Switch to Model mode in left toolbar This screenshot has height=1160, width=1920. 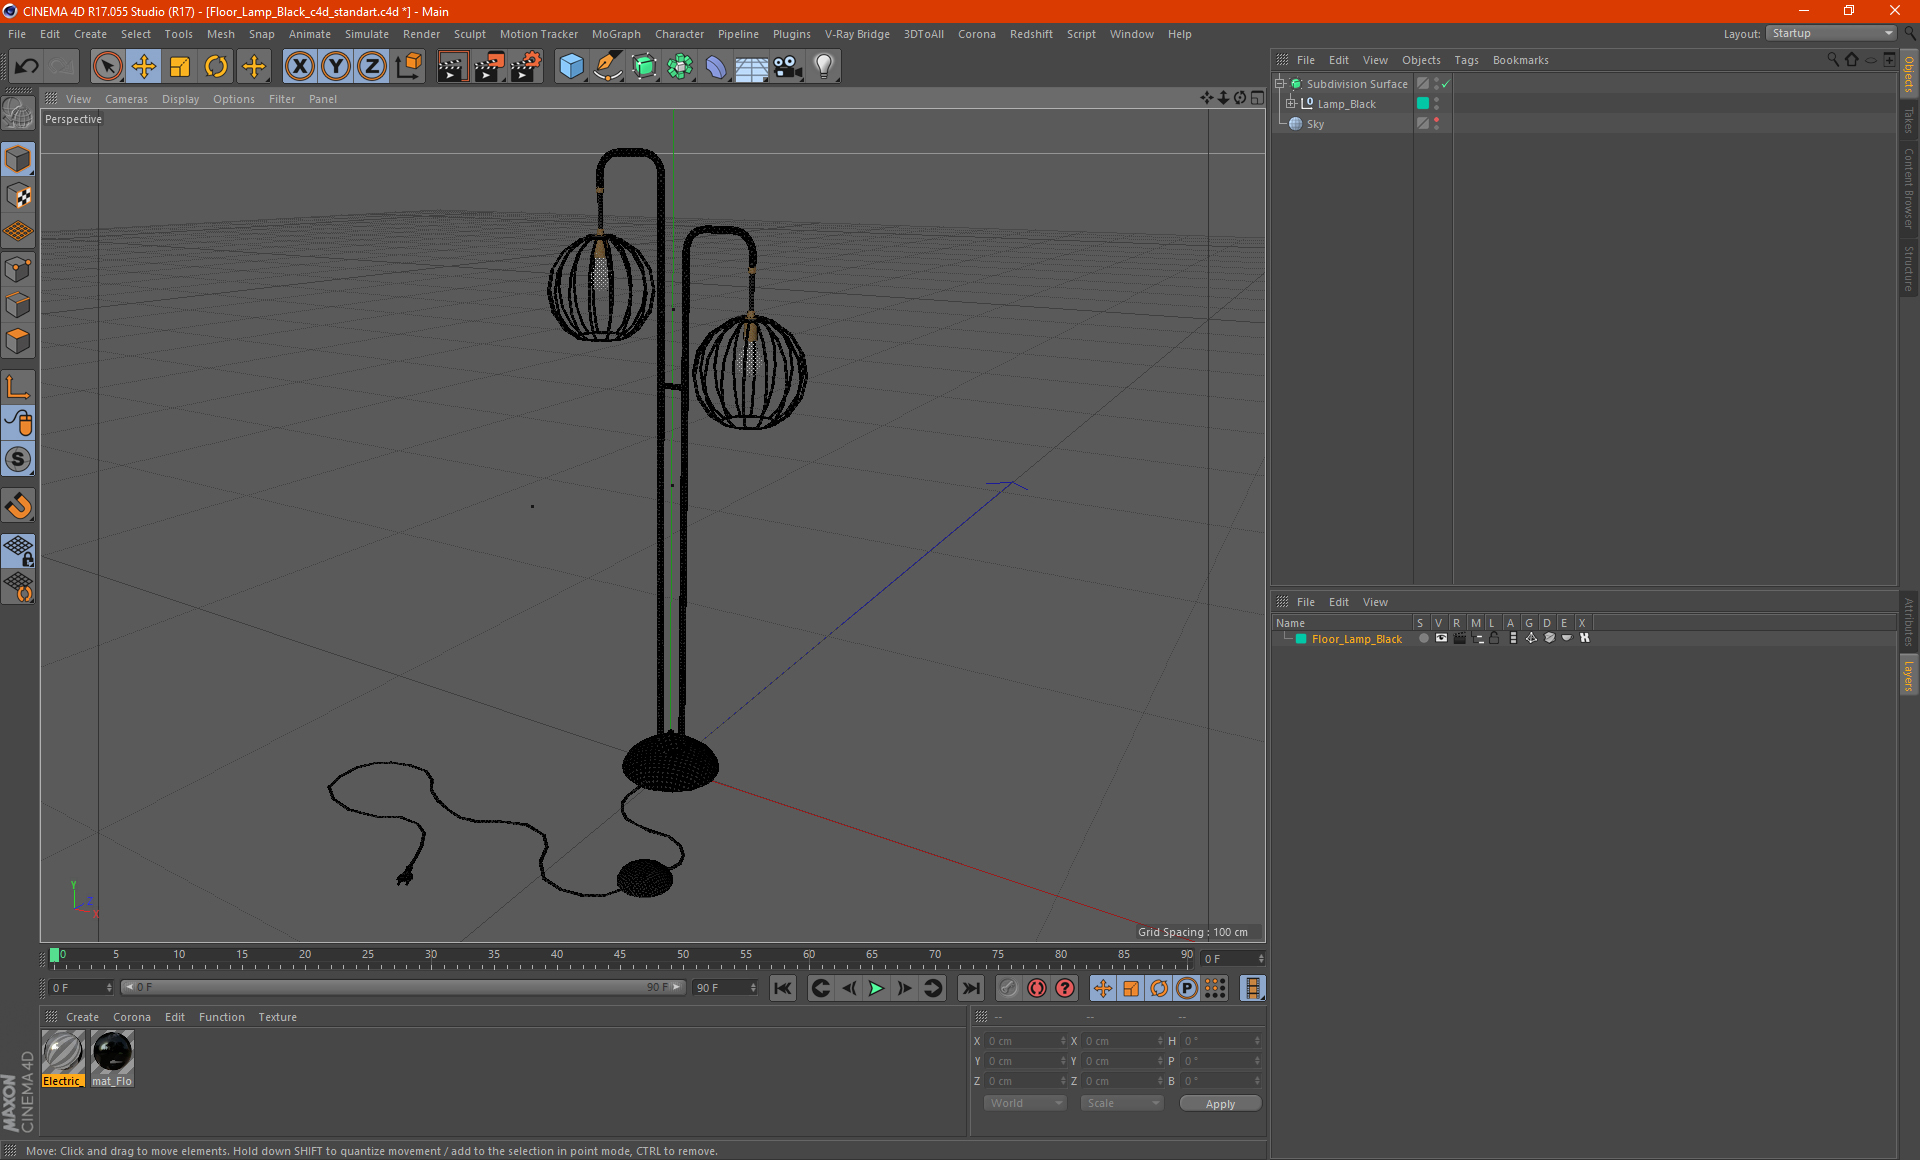(x=18, y=159)
